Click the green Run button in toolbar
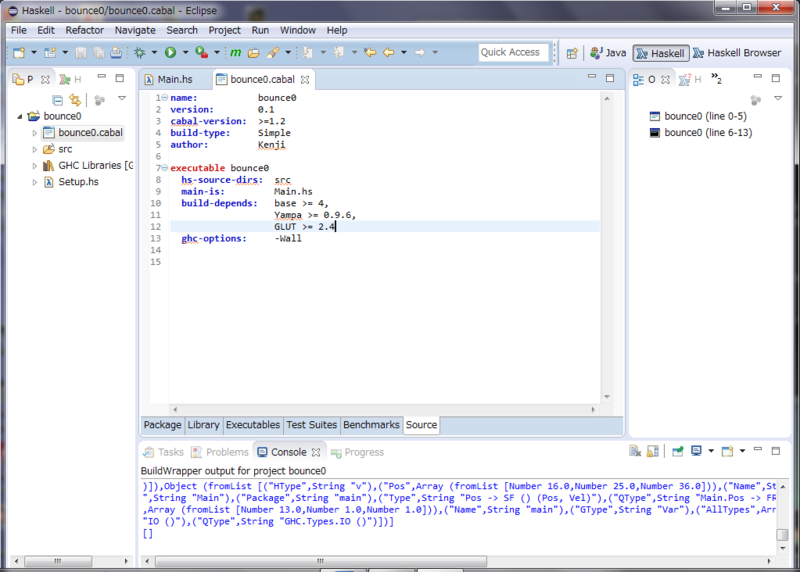Image resolution: width=800 pixels, height=572 pixels. [170, 52]
